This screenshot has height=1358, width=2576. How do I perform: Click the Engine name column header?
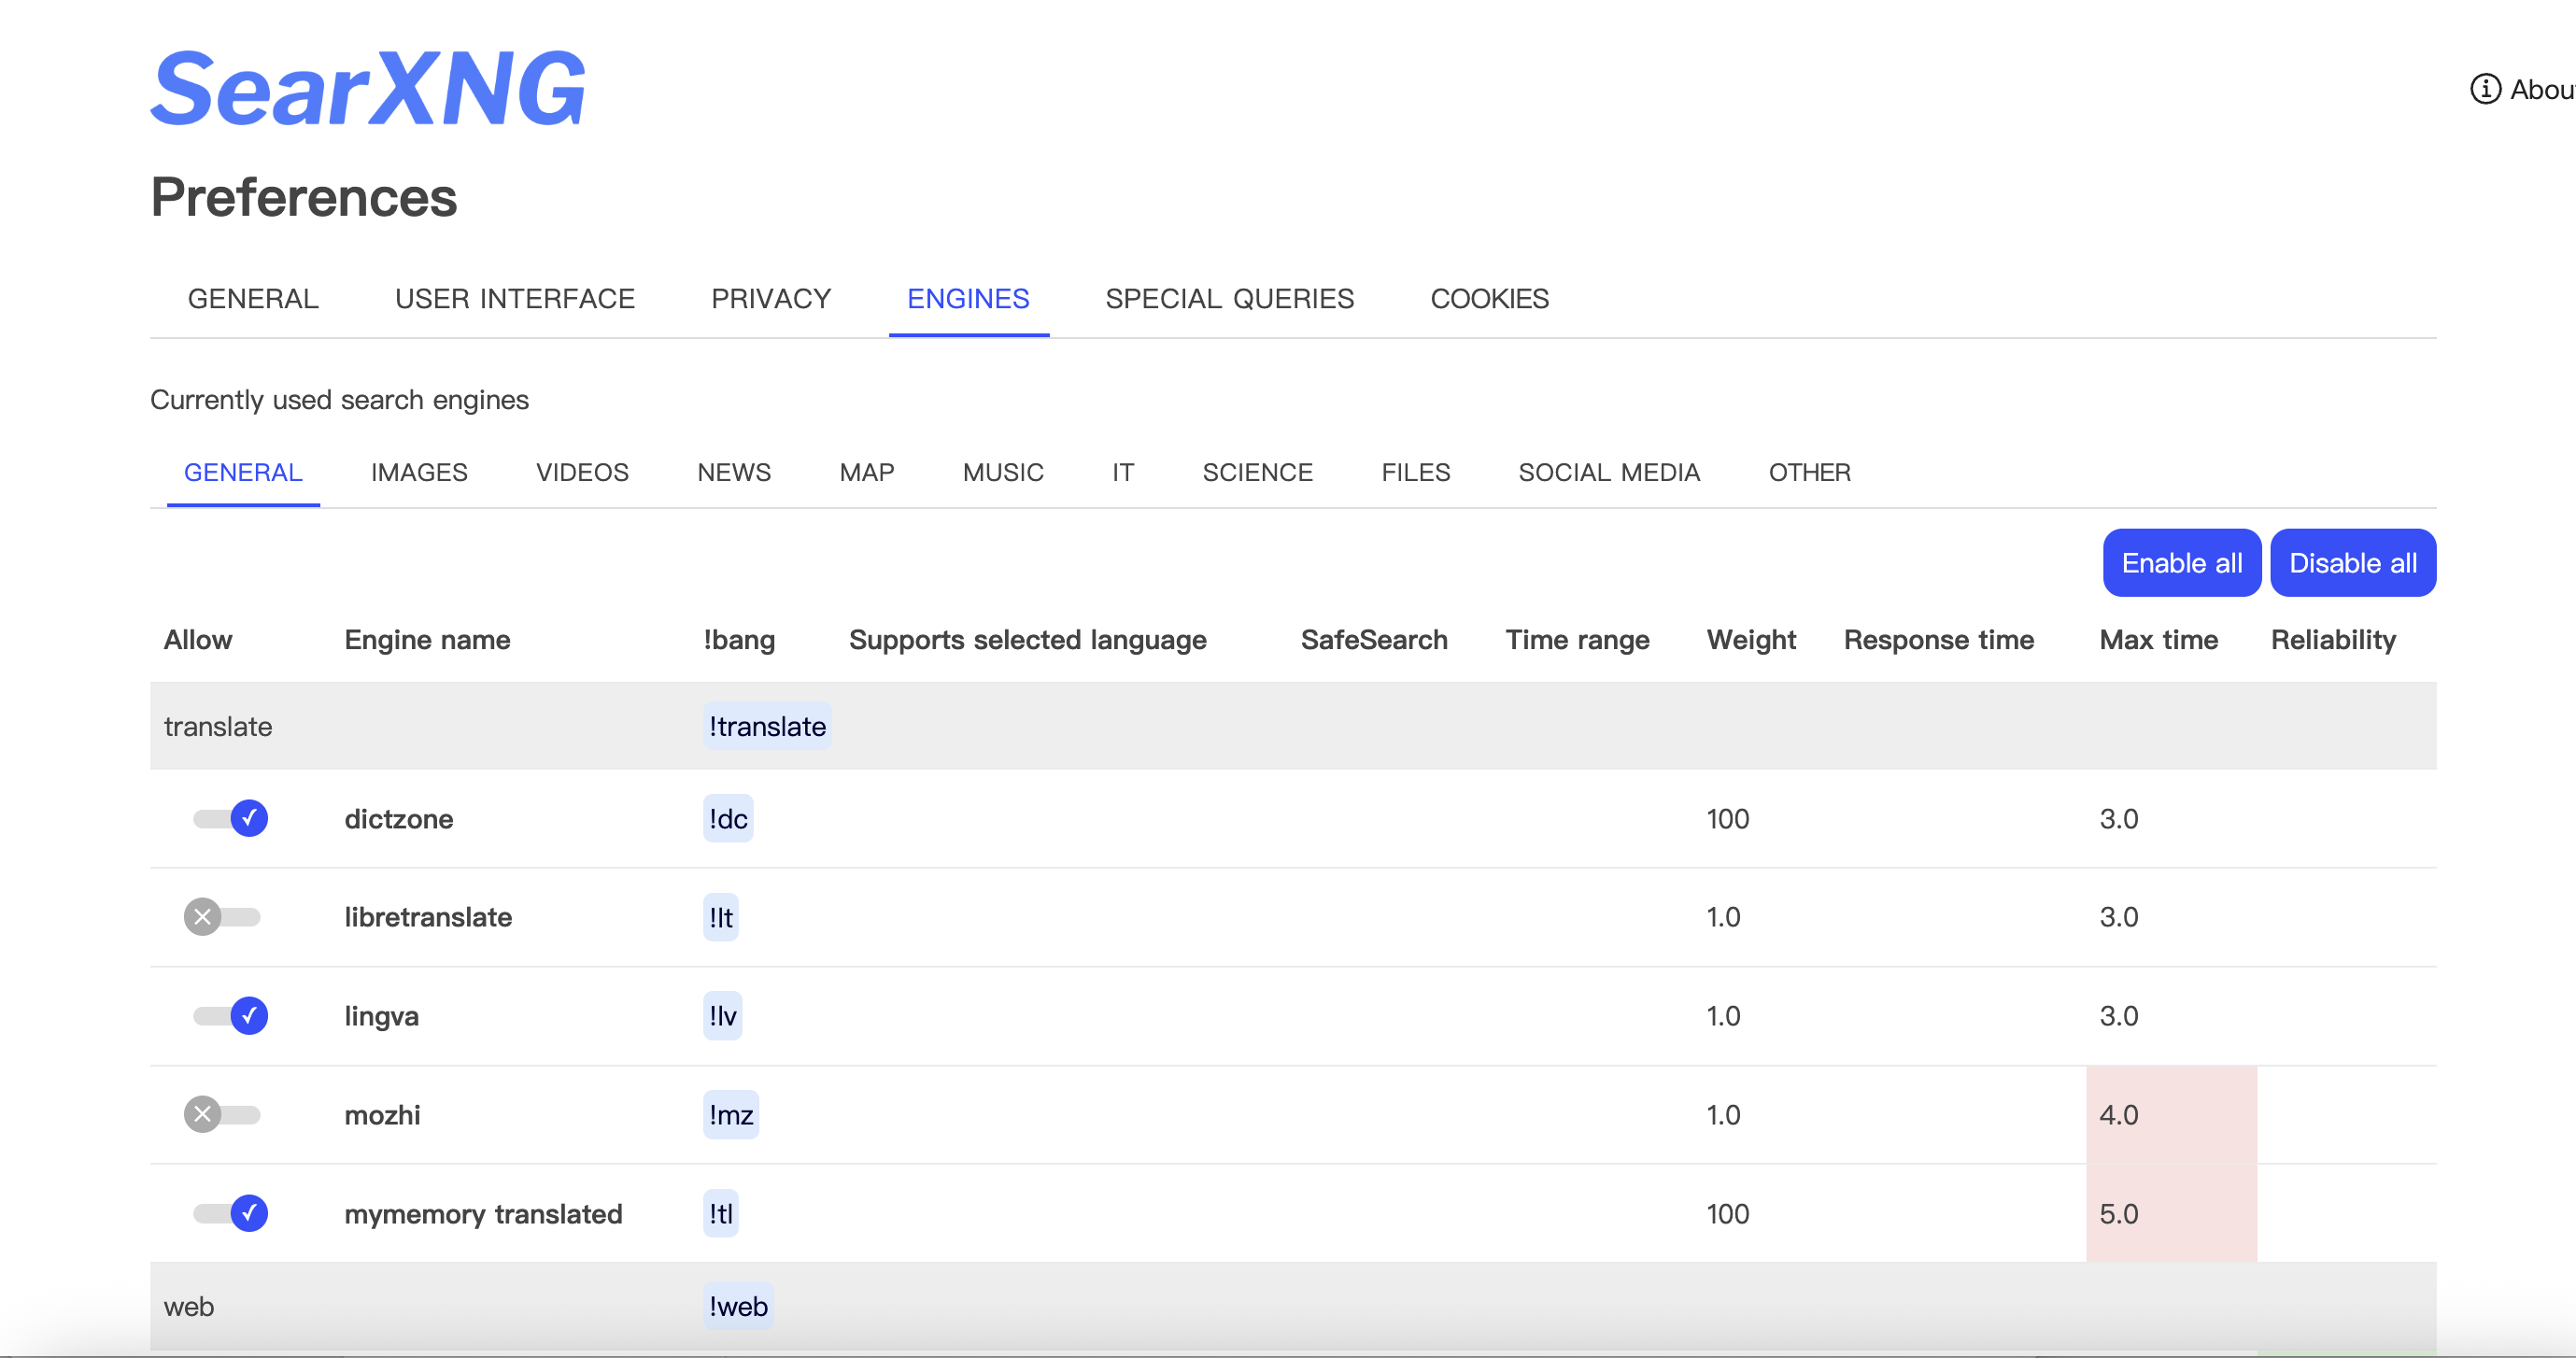point(427,639)
